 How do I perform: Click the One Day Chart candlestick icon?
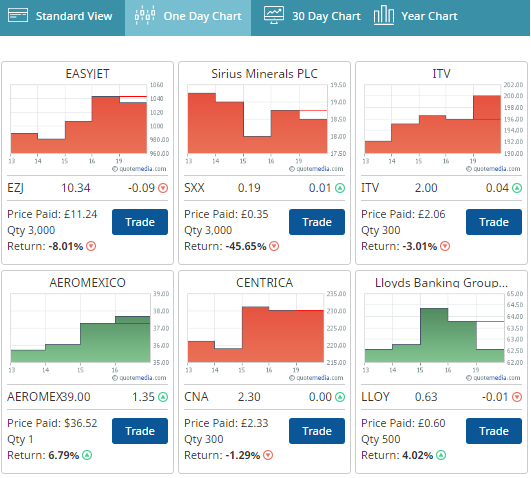[x=145, y=15]
